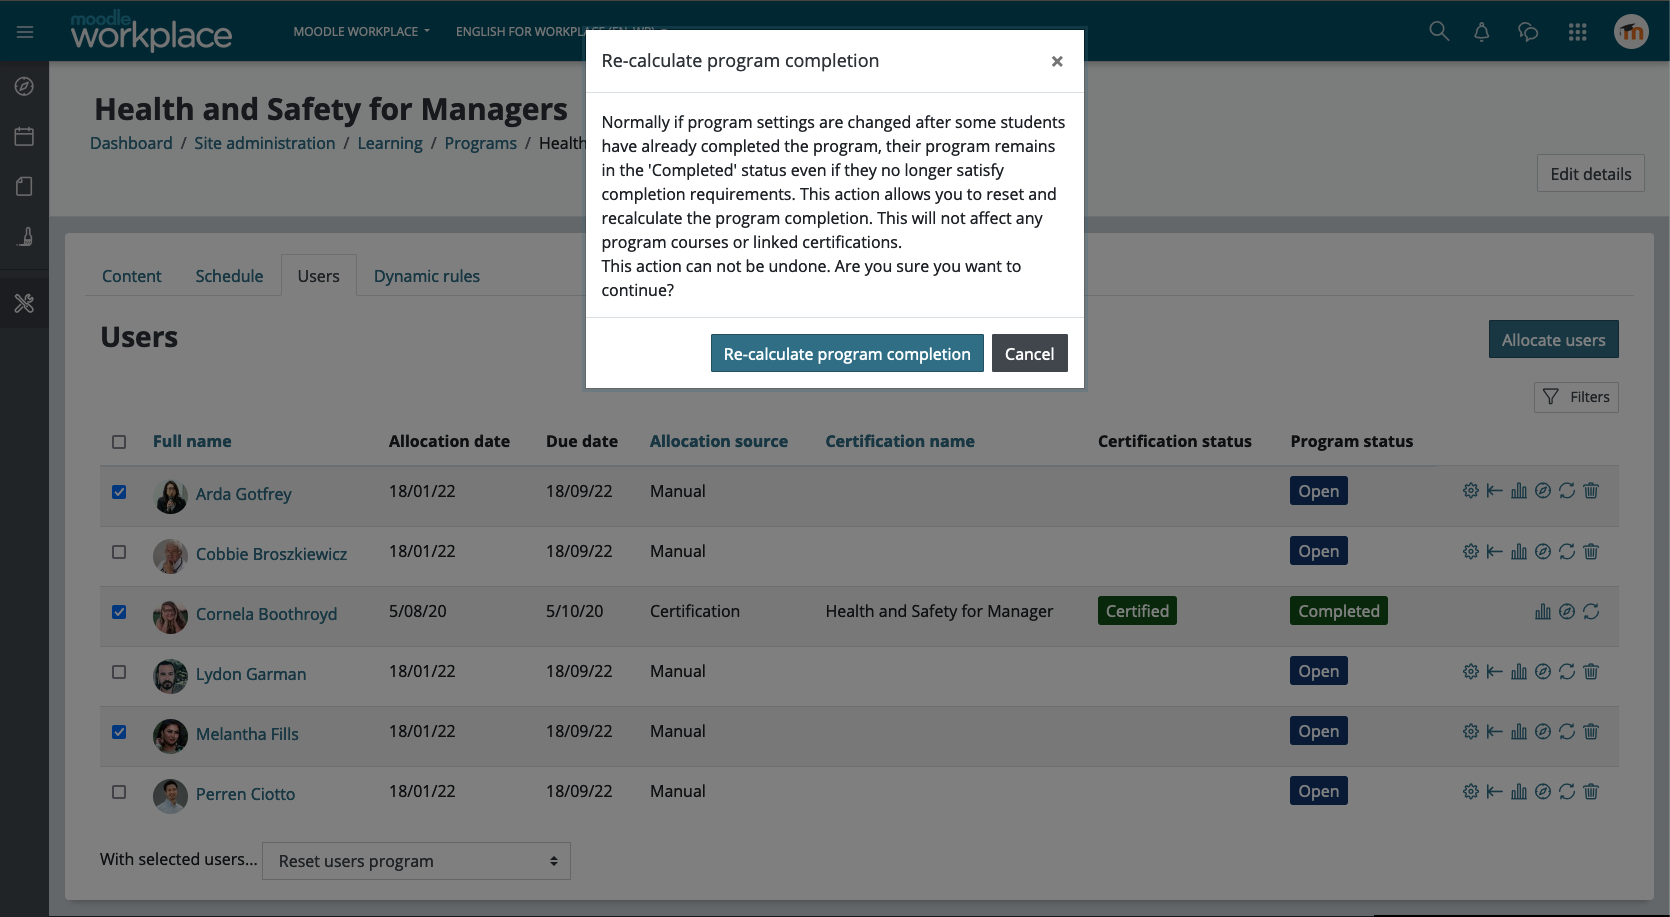
Task: Check the Perren Ciotto checkbox
Action: 119,792
